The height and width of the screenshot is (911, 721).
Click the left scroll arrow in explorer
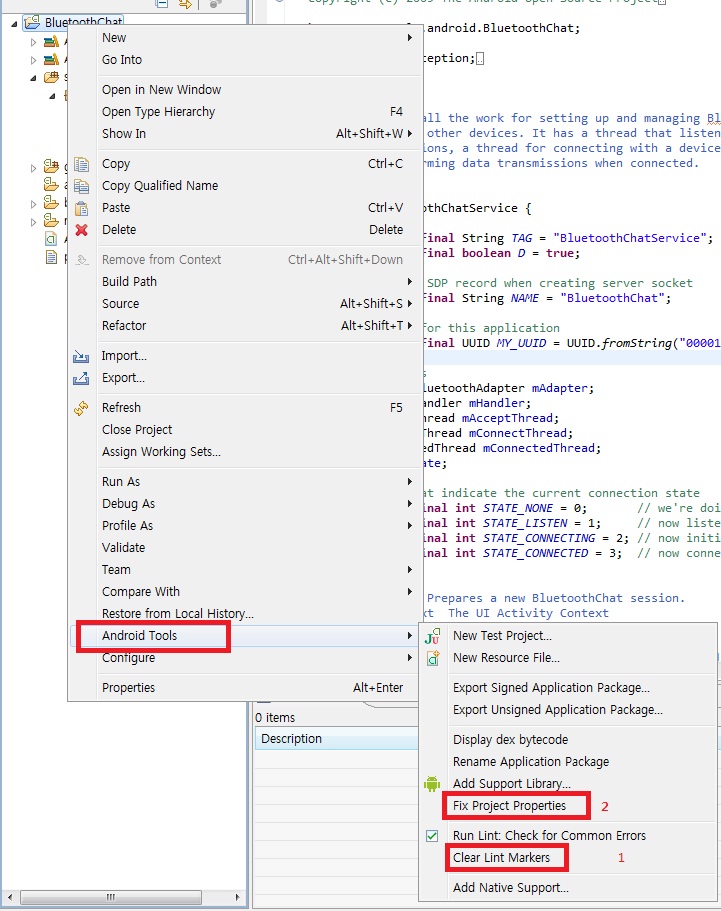tap(10, 897)
